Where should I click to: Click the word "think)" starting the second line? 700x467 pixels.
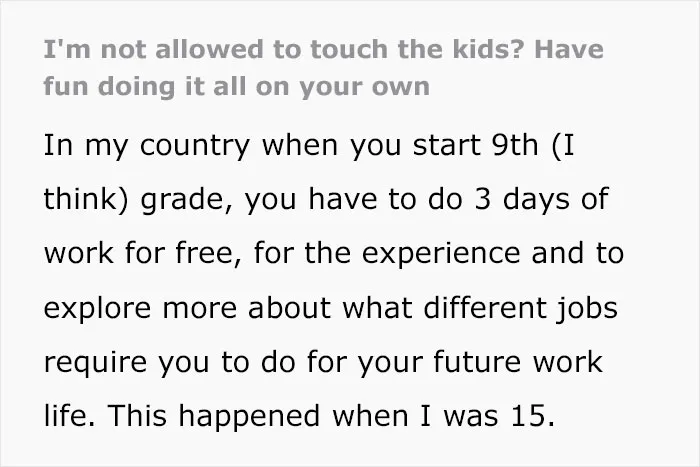(x=86, y=198)
